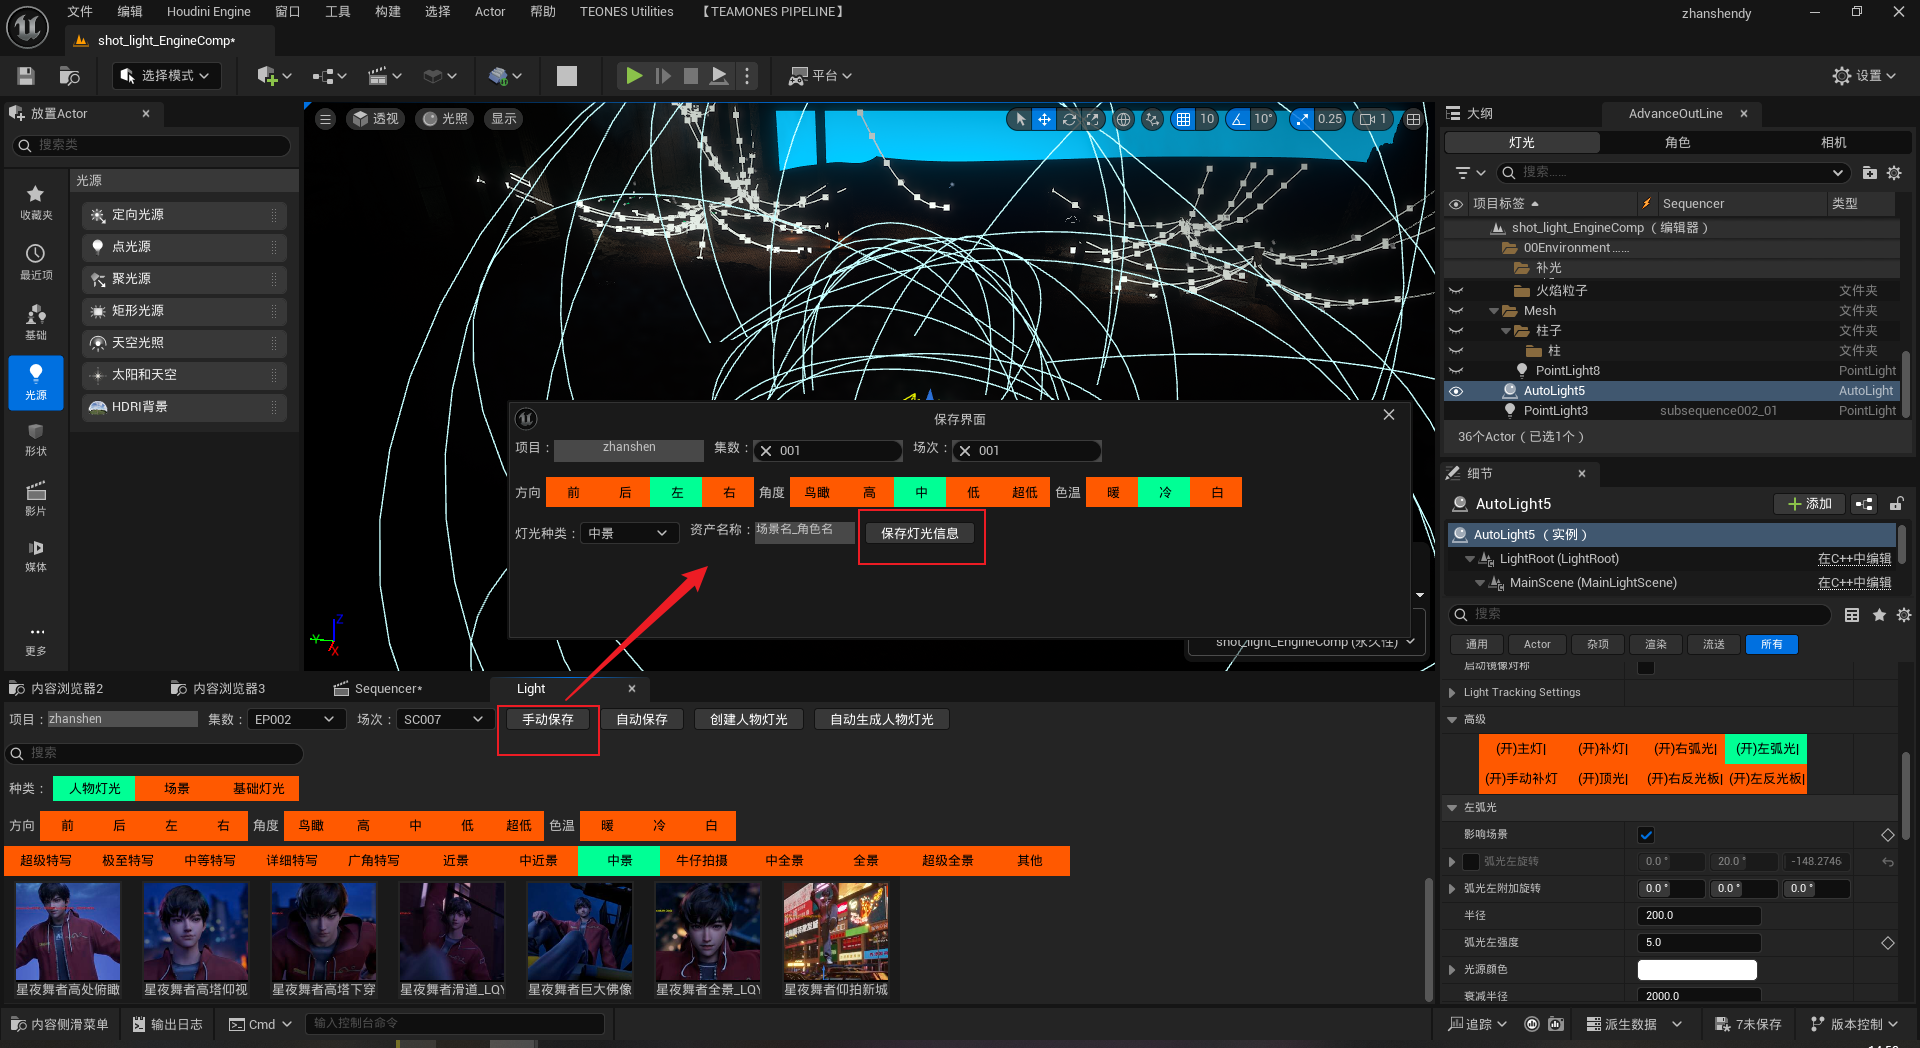Switch to the Sequencer tab
The image size is (1920, 1048).
pos(378,689)
